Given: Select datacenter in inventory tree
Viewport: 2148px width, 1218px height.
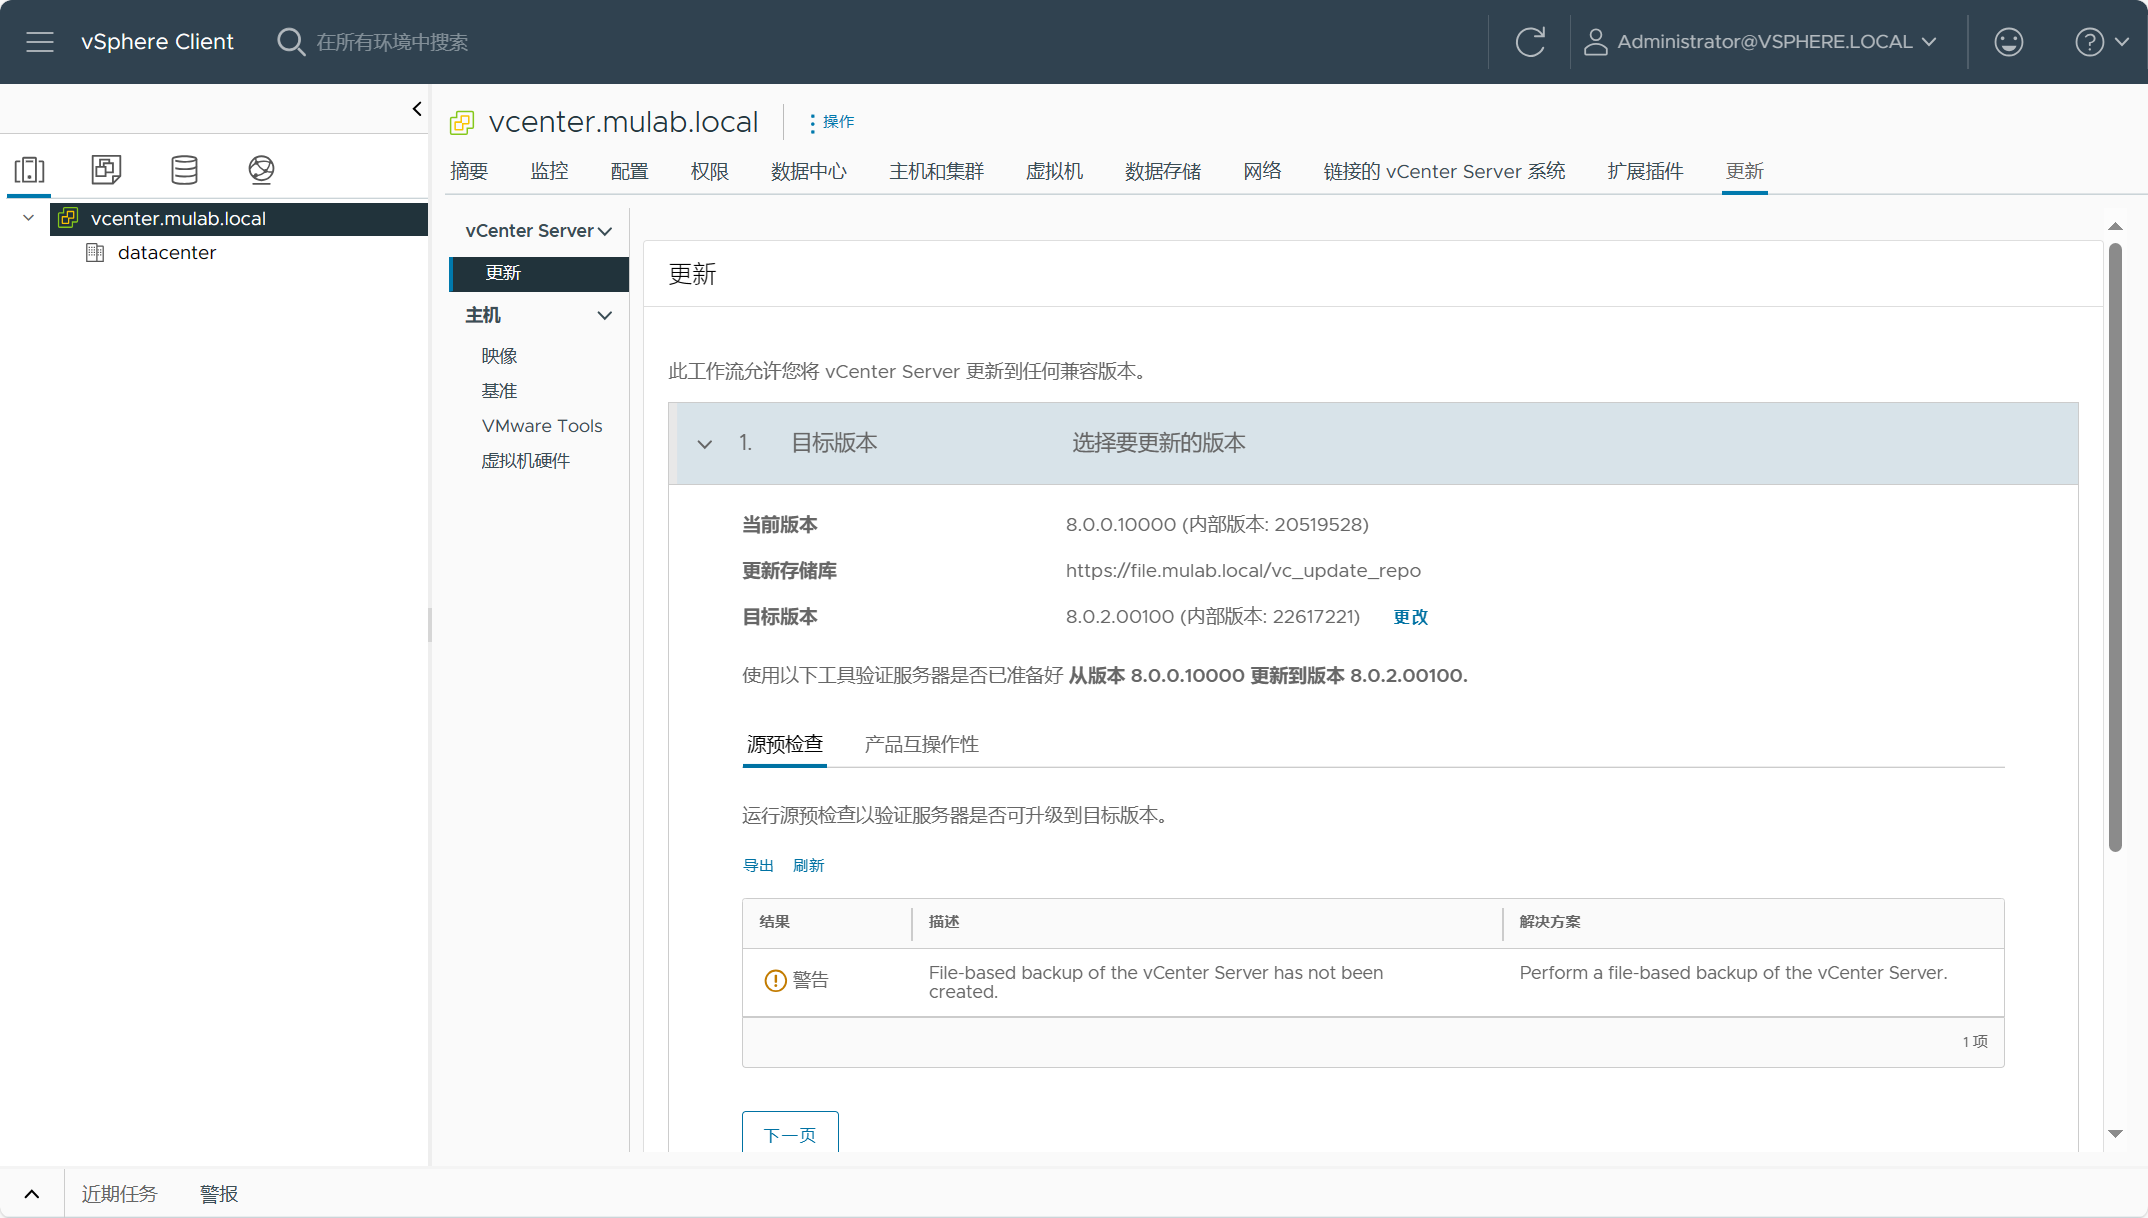Looking at the screenshot, I should click(x=167, y=253).
